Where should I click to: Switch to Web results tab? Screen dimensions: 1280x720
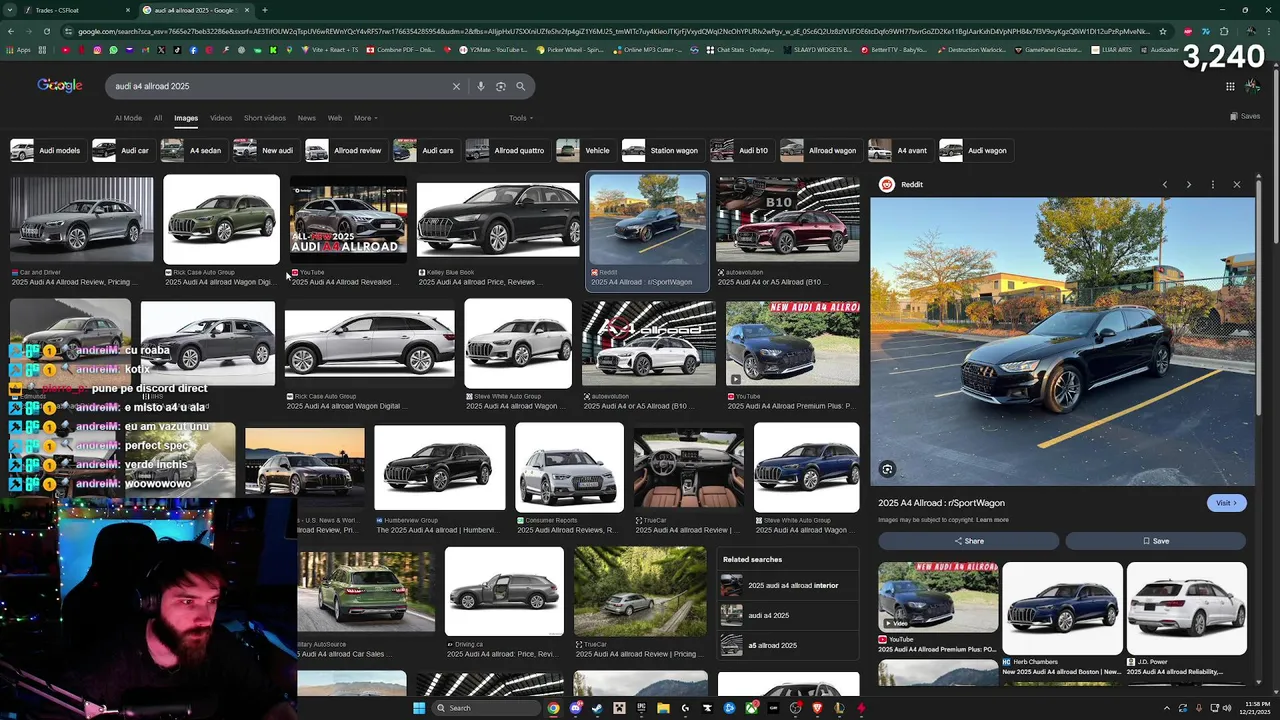pos(335,118)
